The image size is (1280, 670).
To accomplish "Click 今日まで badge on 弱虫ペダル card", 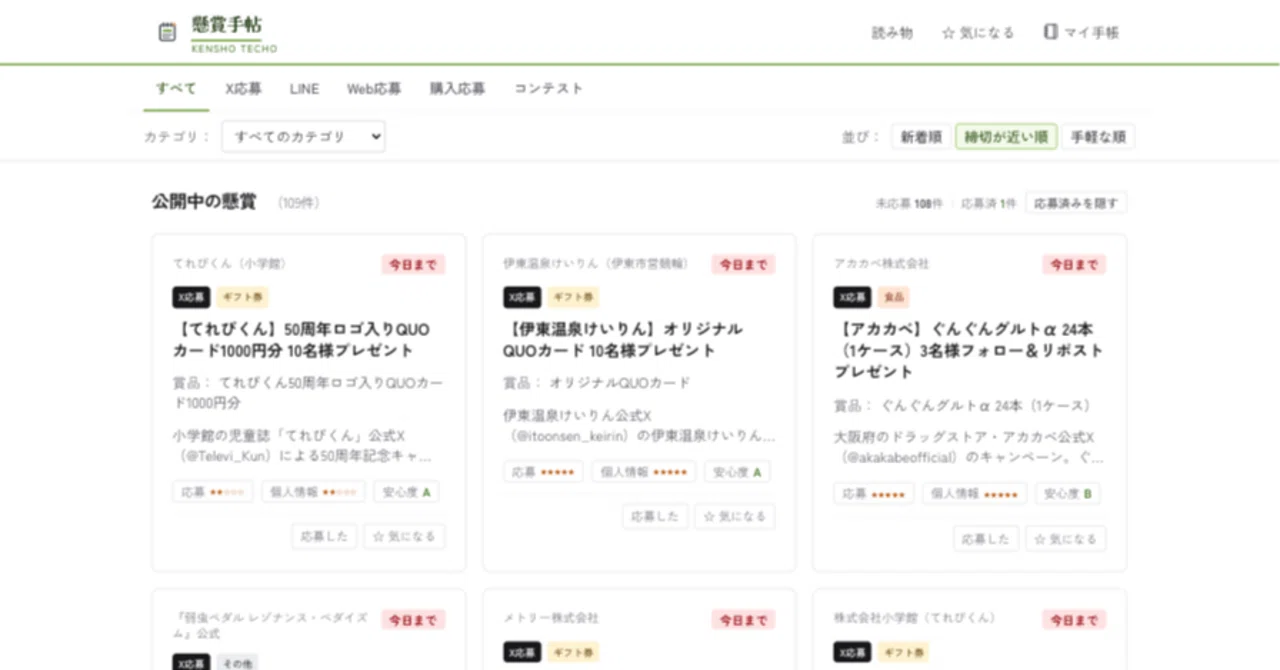I will (x=413, y=620).
